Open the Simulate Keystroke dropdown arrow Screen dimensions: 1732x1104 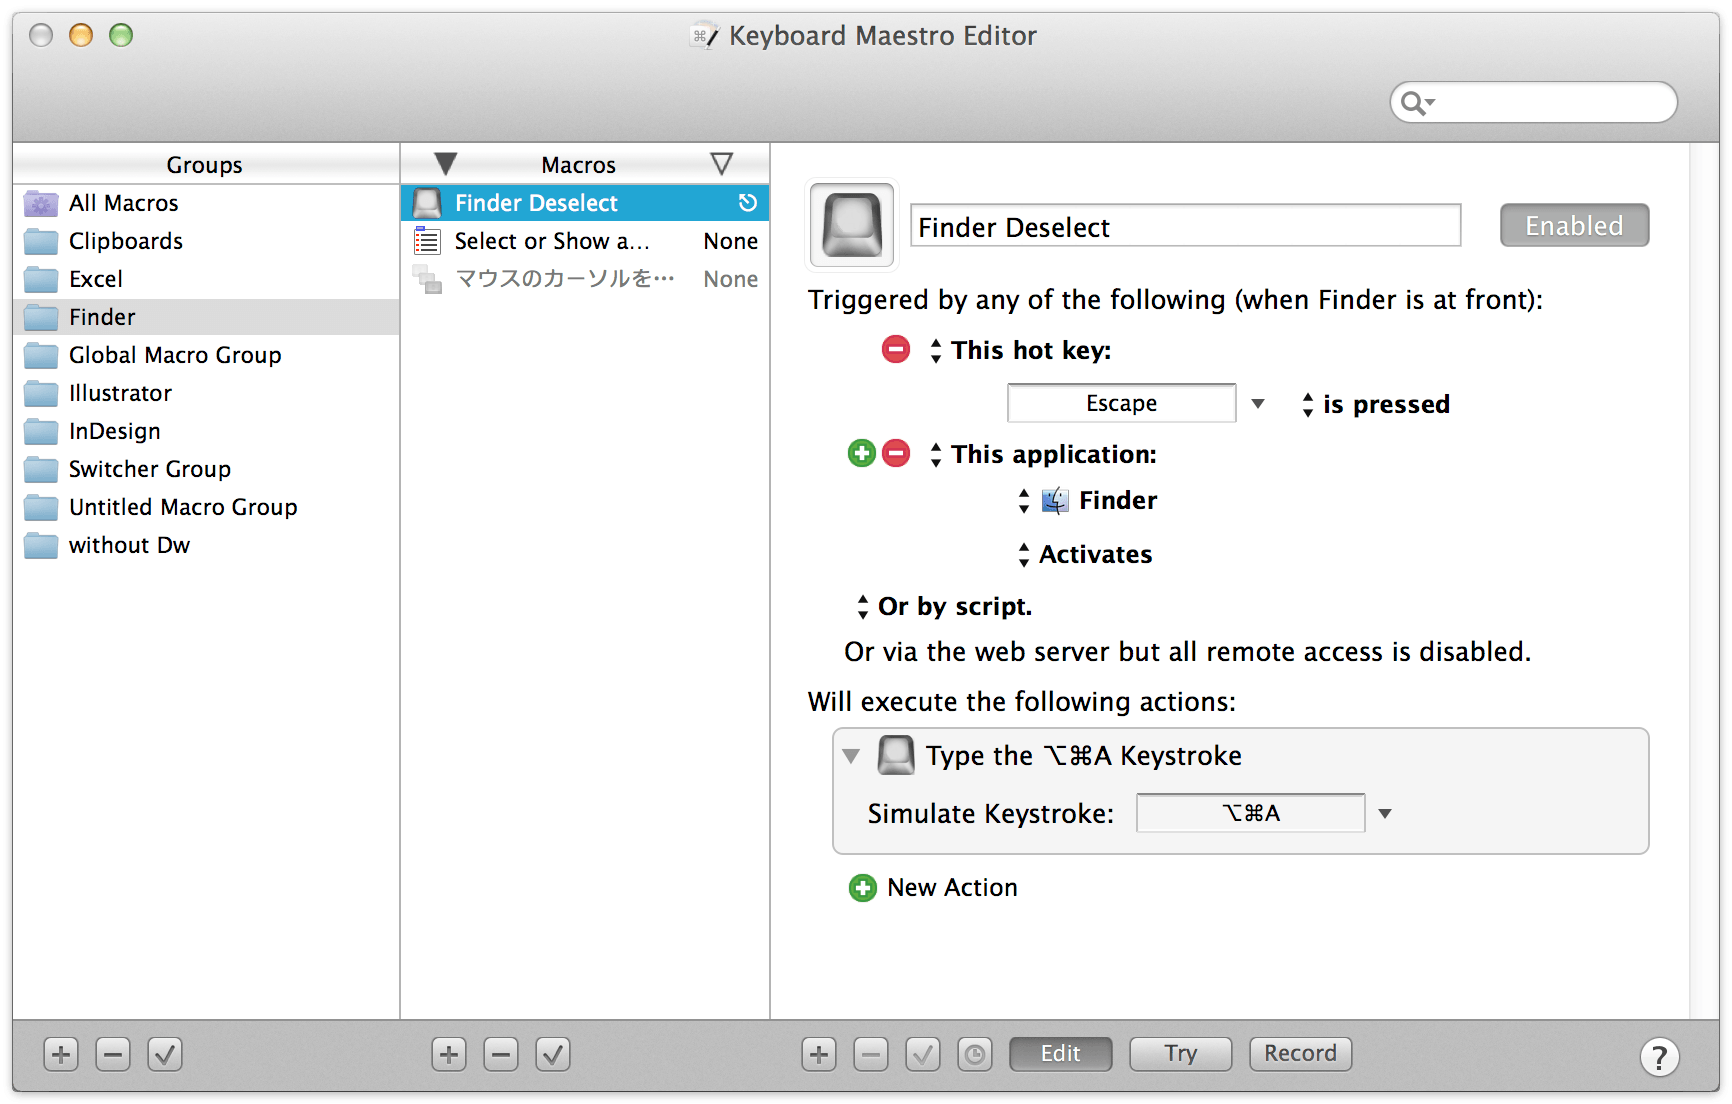tap(1385, 813)
